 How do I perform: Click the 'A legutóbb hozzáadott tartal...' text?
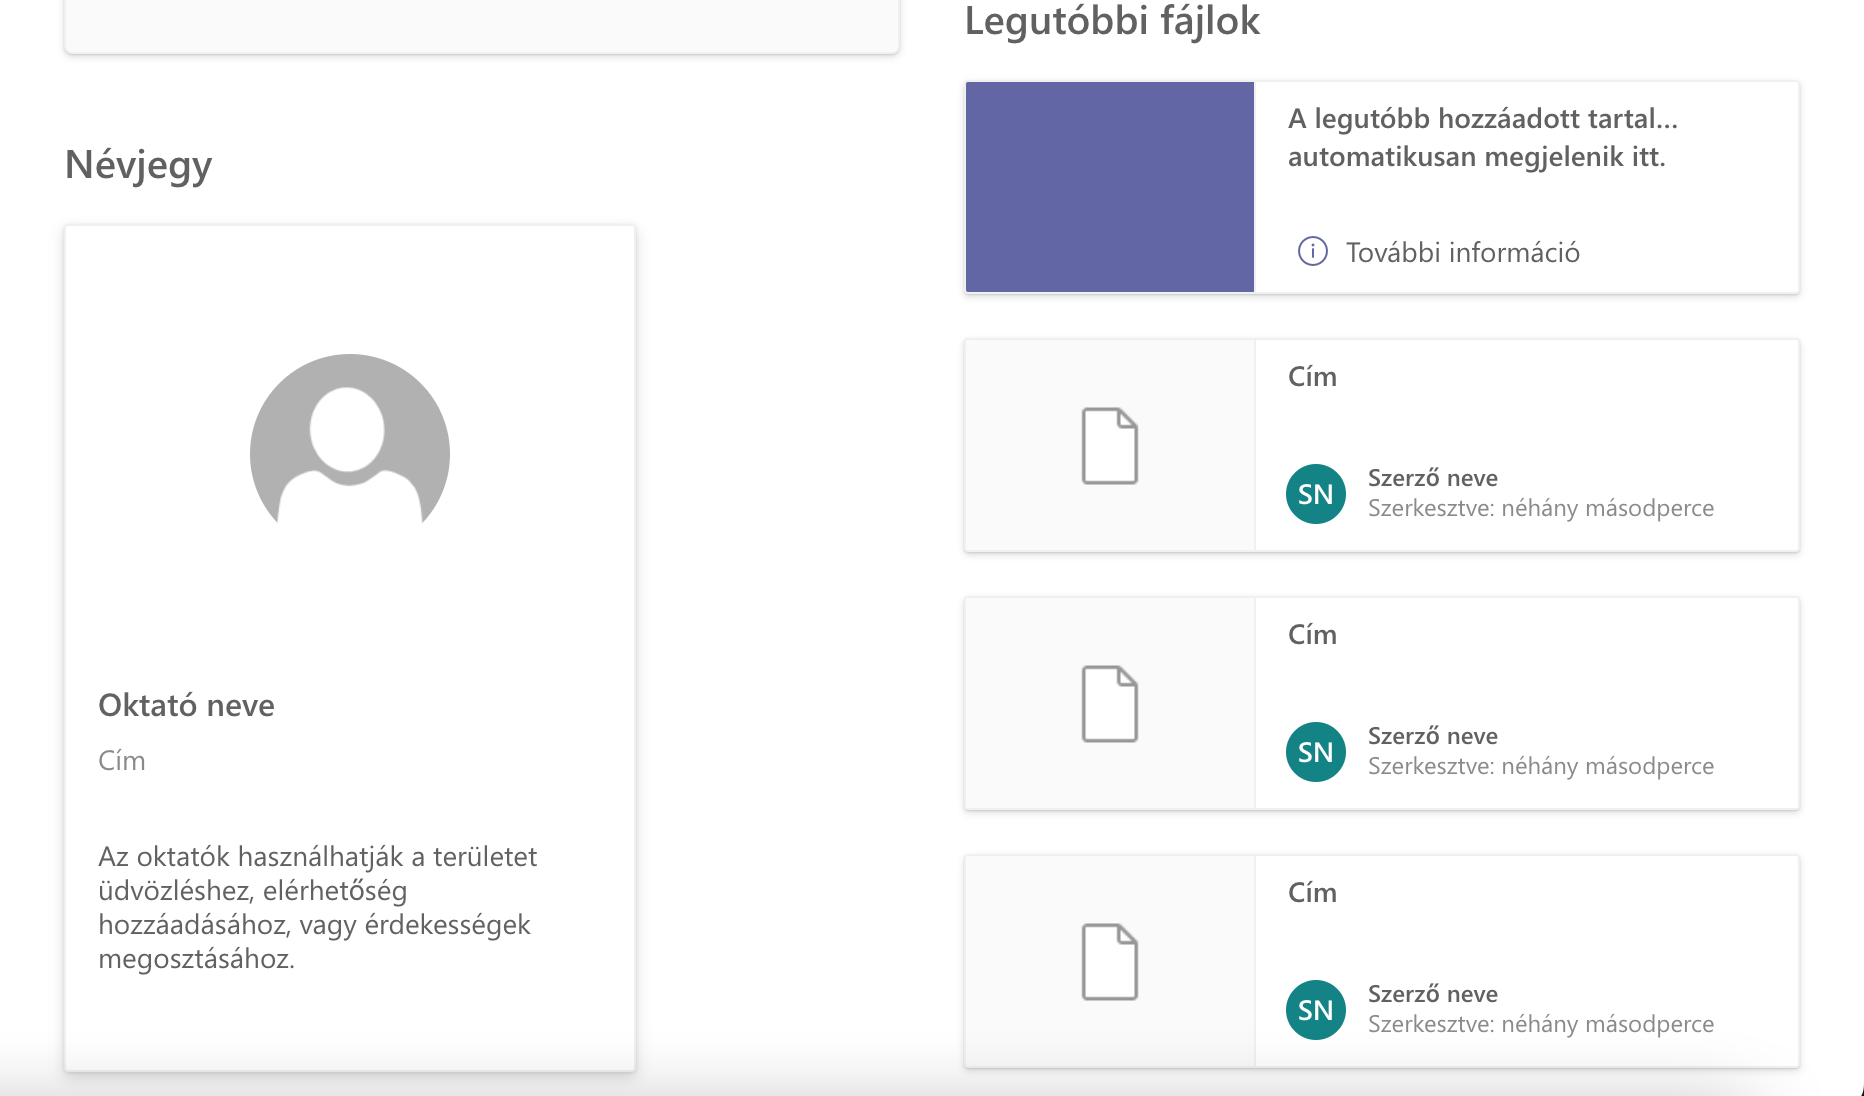click(1483, 119)
